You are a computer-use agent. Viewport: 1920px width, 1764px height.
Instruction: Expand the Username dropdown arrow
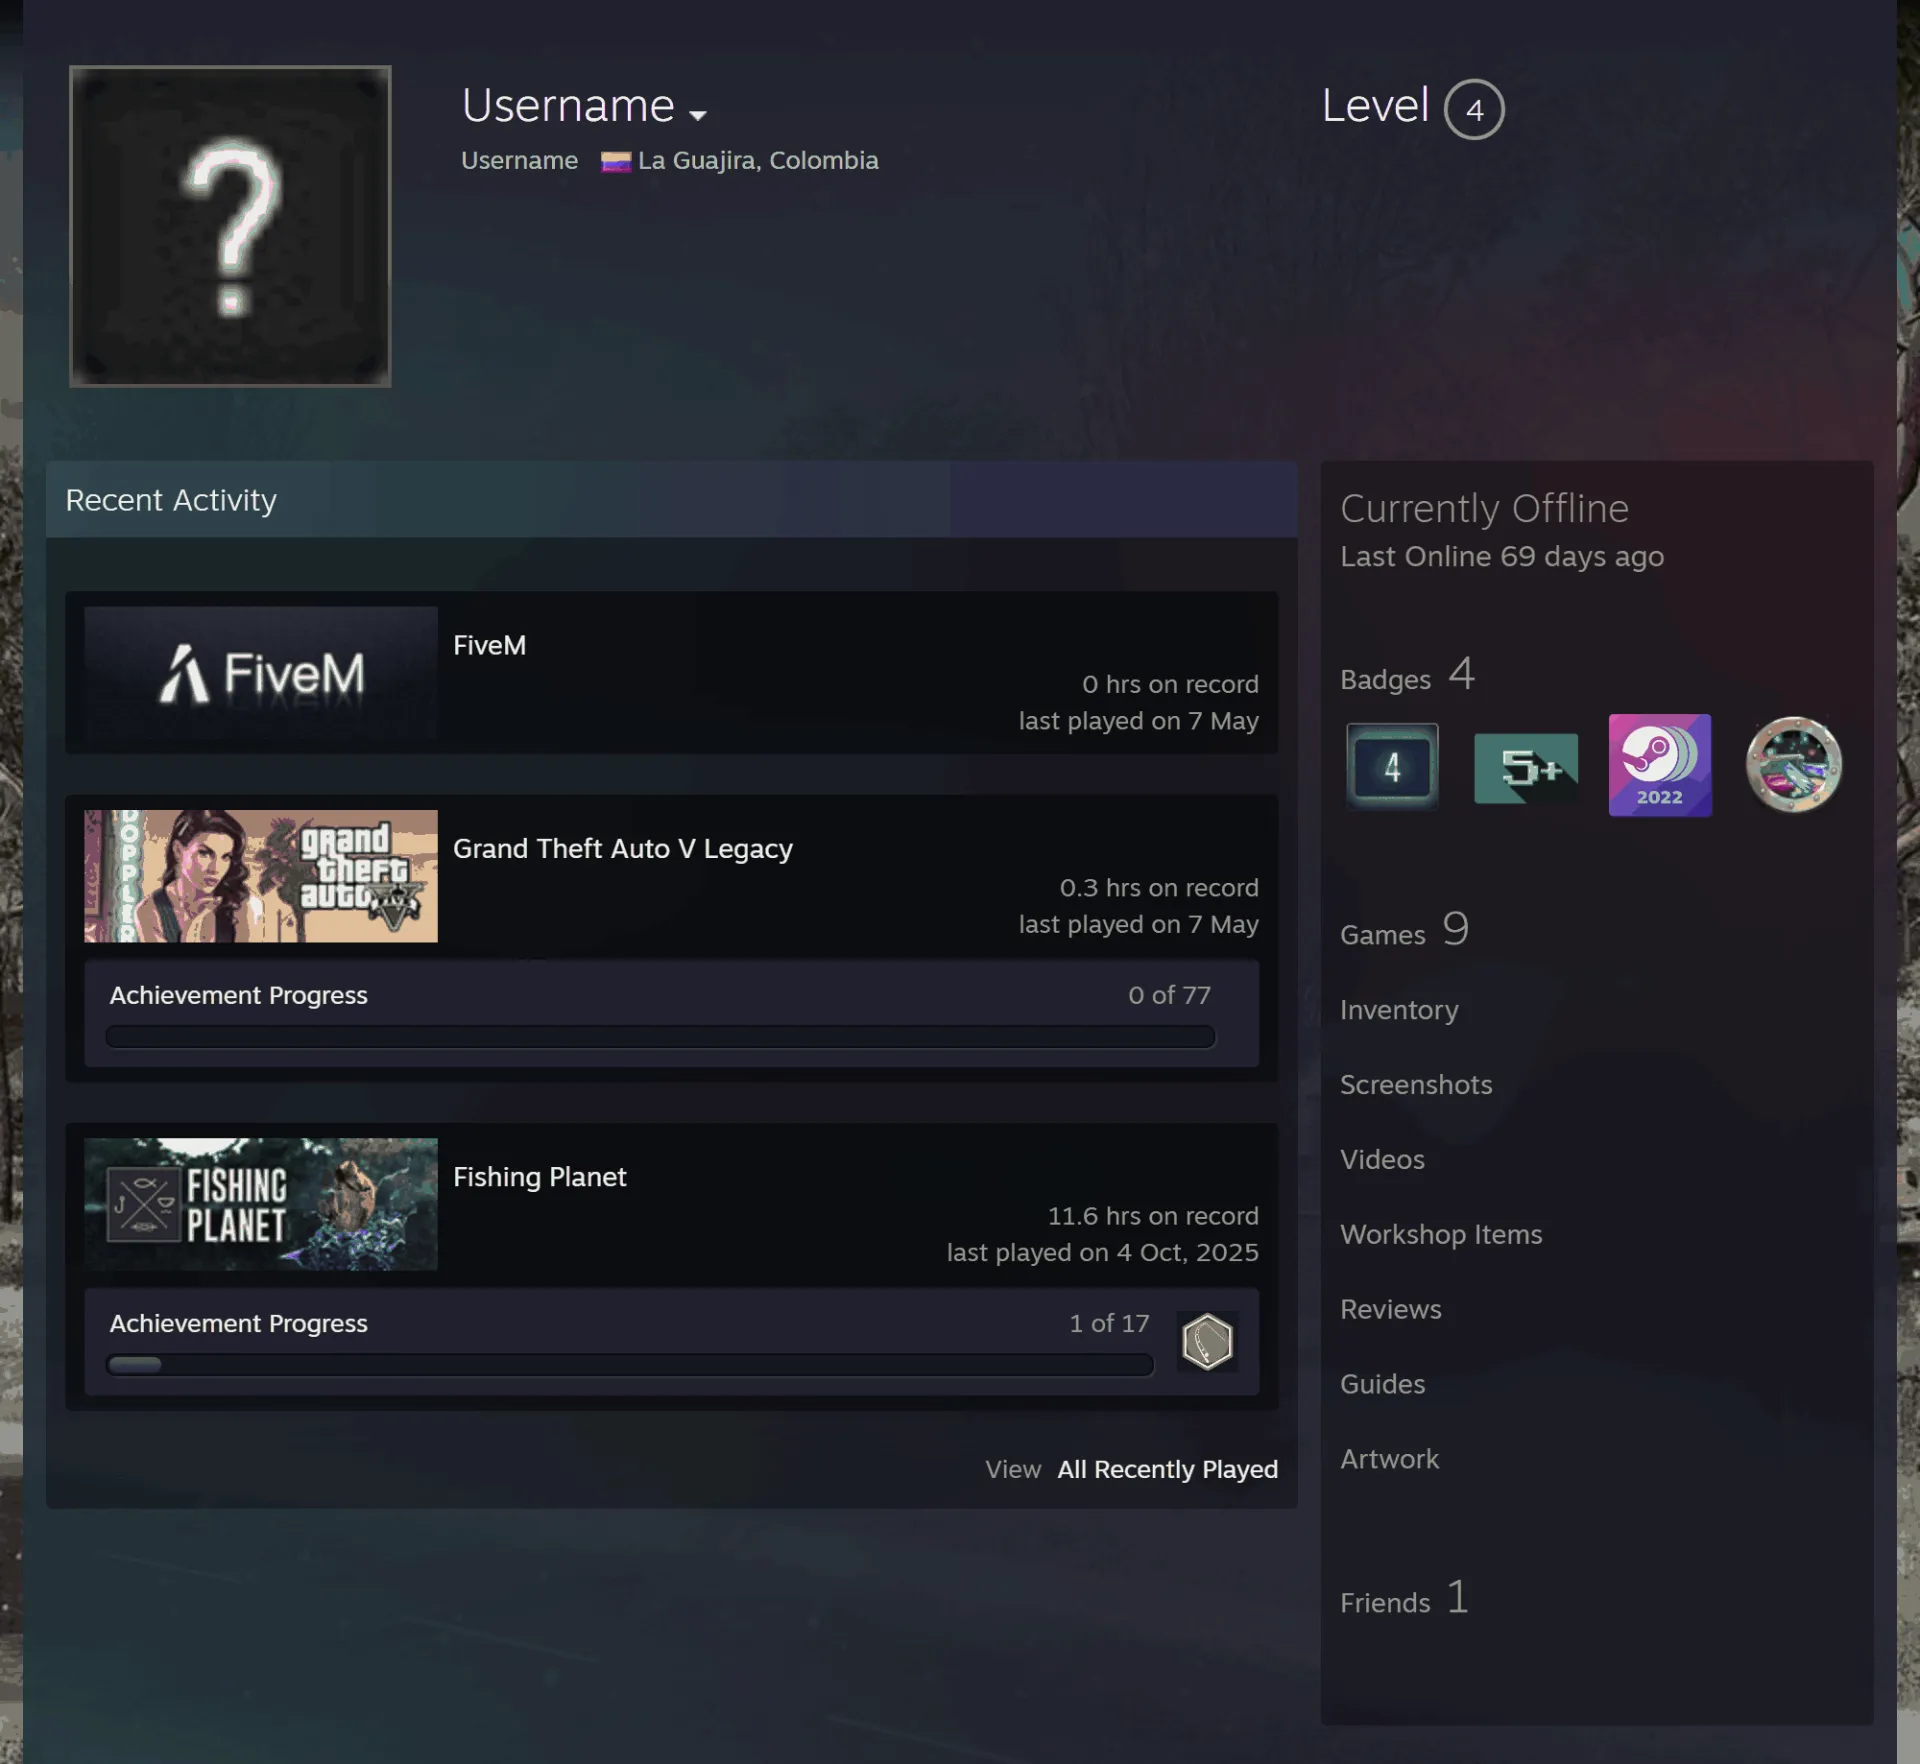coord(698,116)
